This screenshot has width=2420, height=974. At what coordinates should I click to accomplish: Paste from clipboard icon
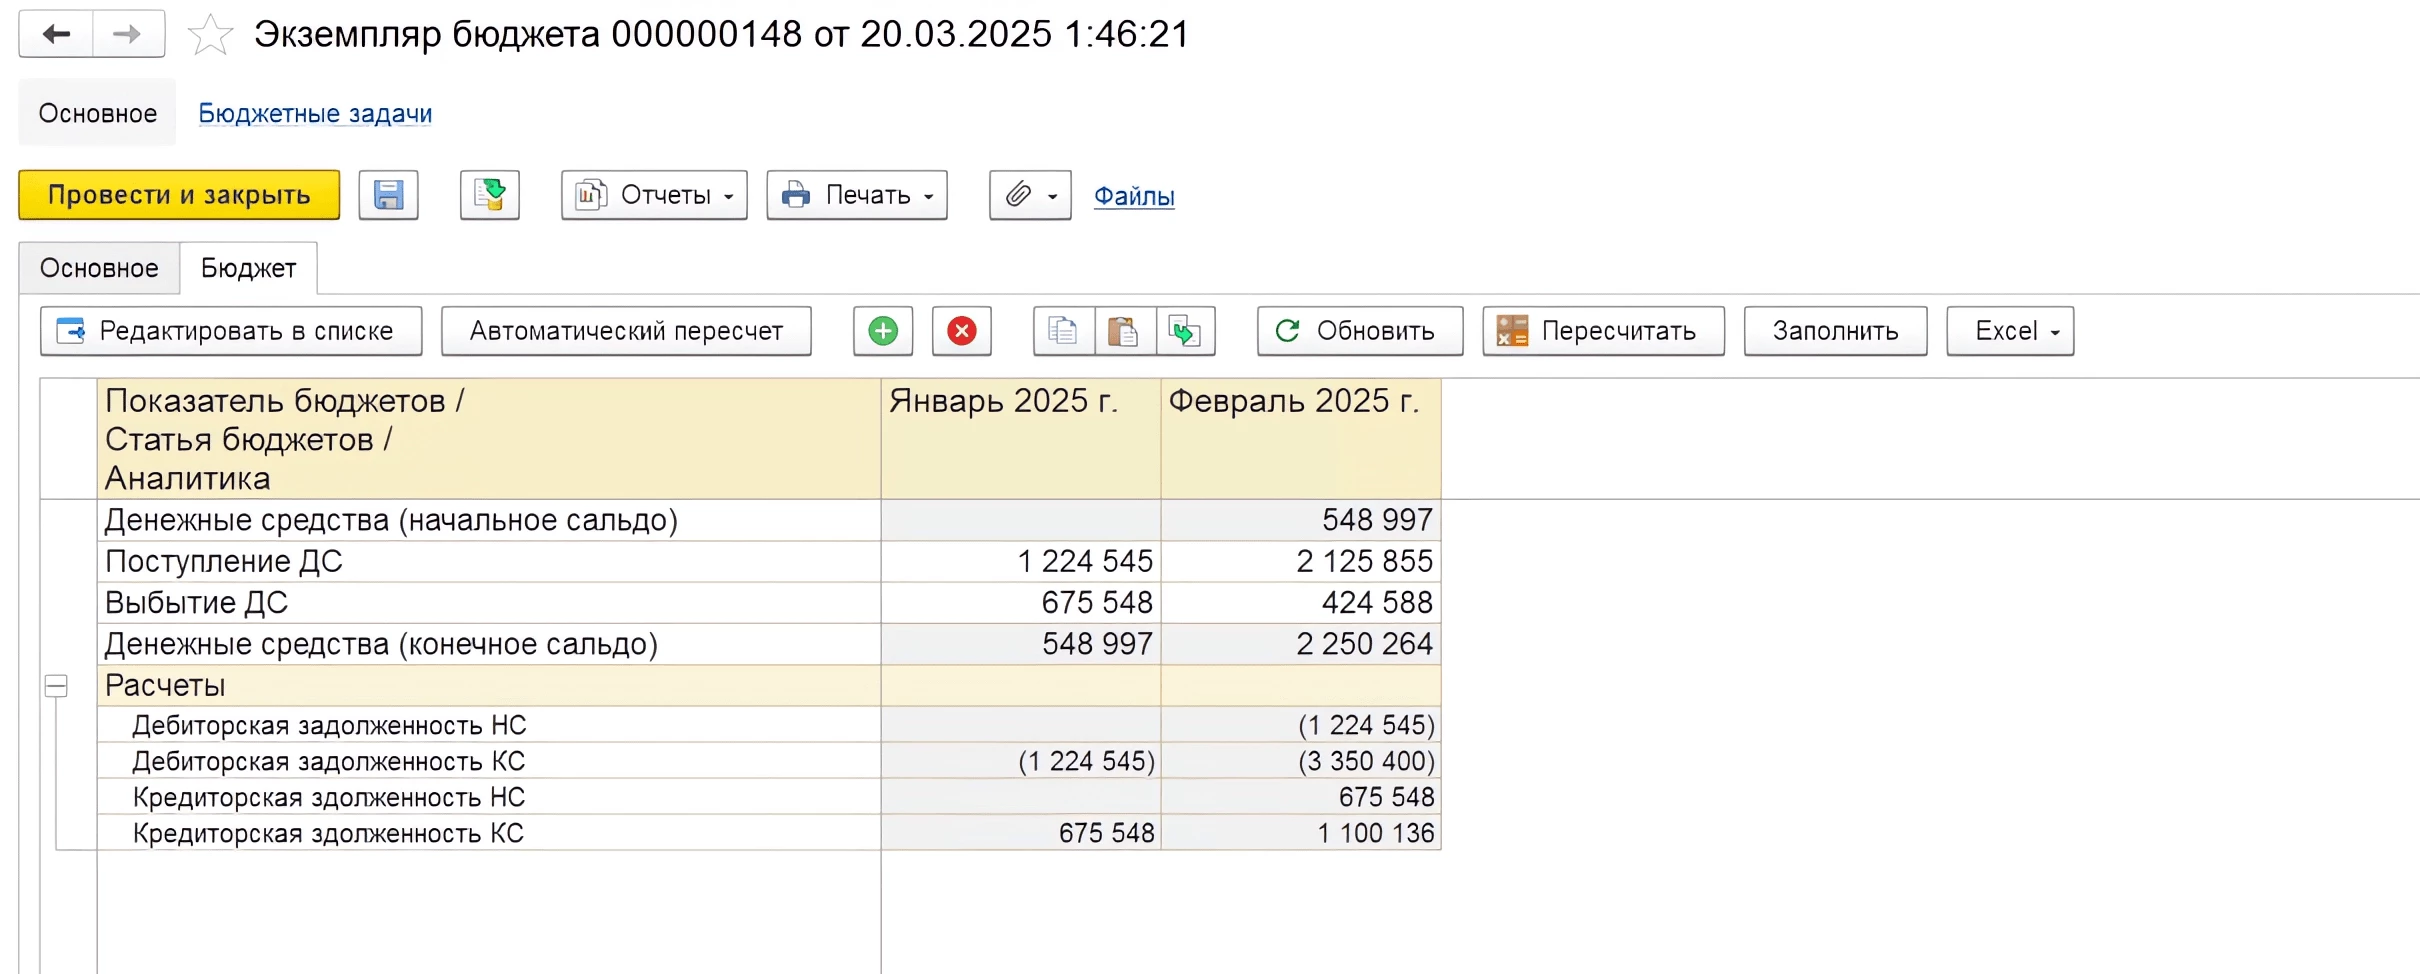click(x=1124, y=331)
